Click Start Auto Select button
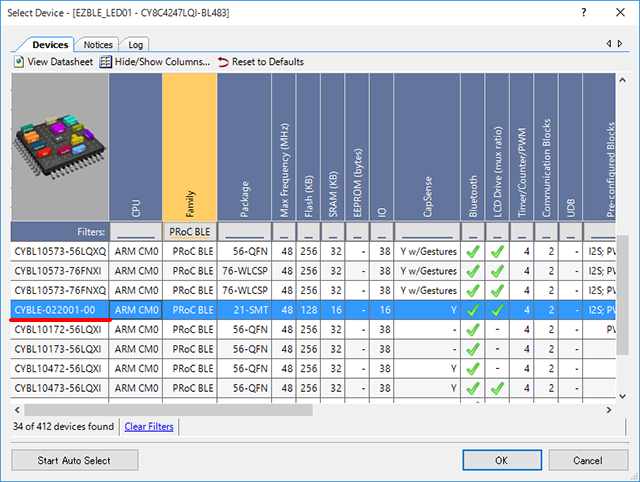The image size is (640, 482). coord(75,460)
